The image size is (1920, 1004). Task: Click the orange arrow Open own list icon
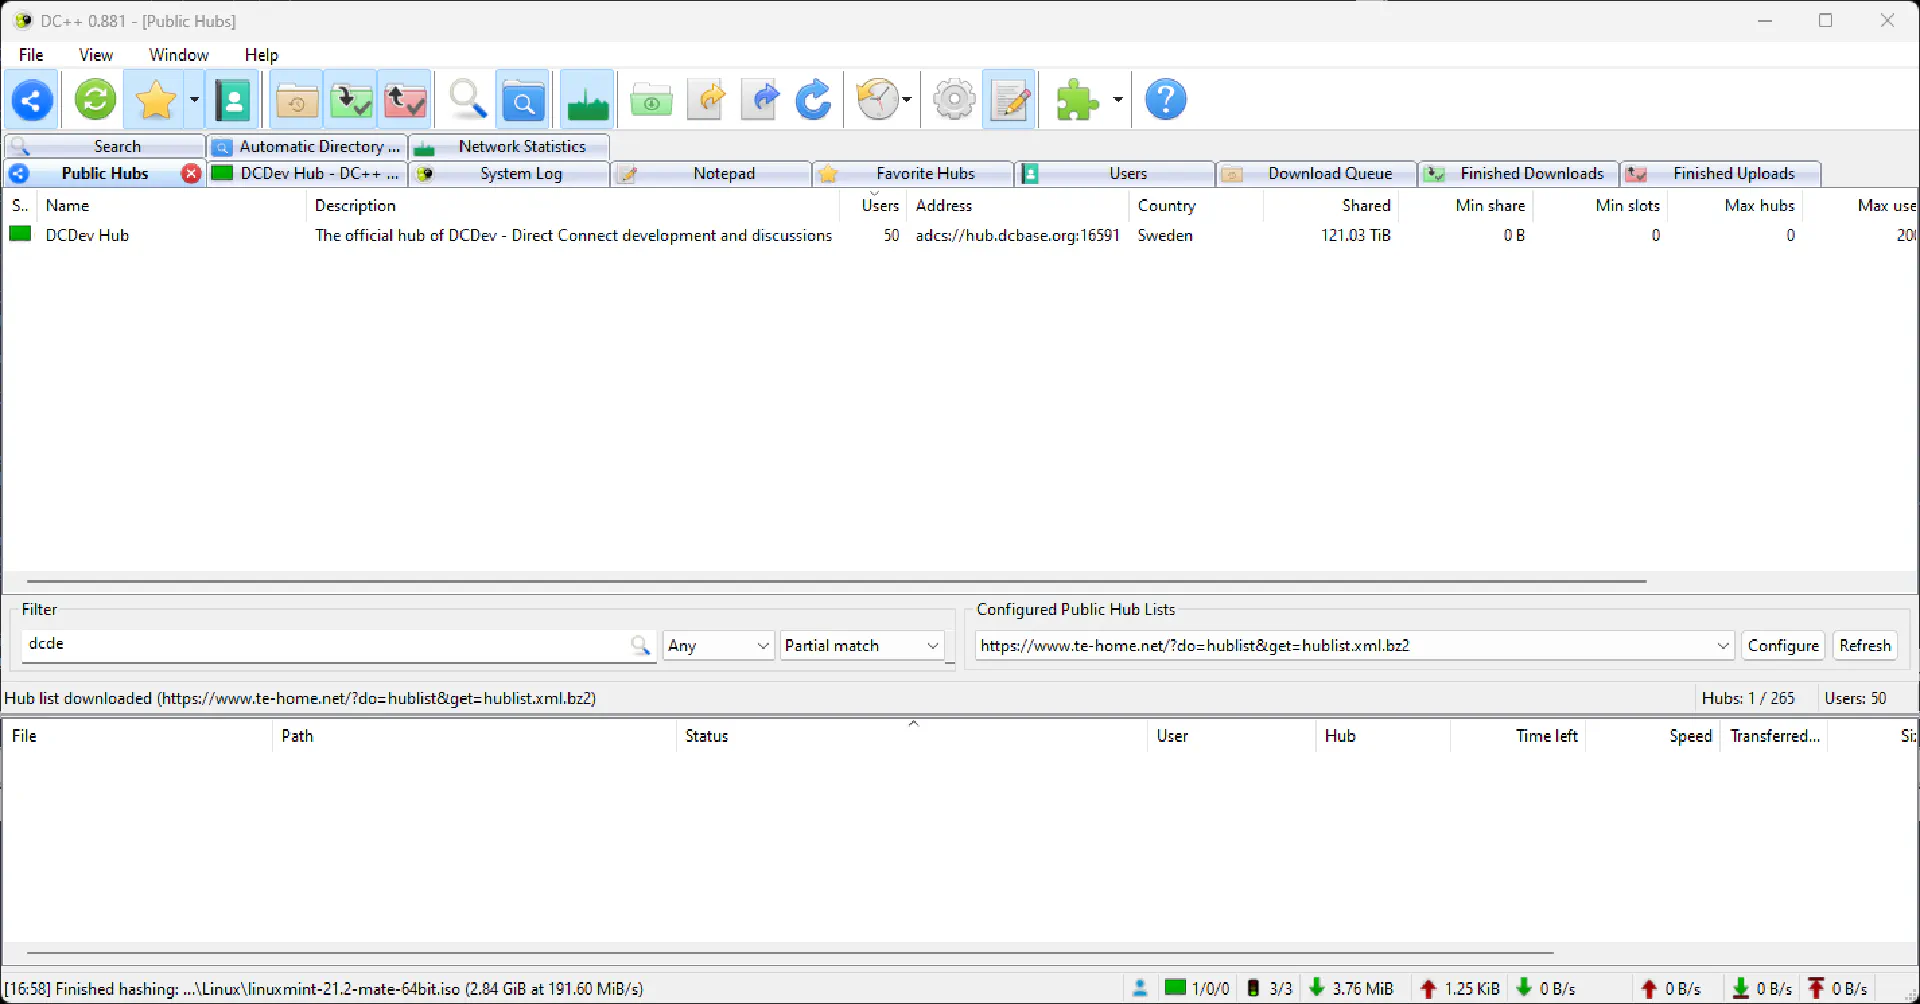click(x=708, y=100)
